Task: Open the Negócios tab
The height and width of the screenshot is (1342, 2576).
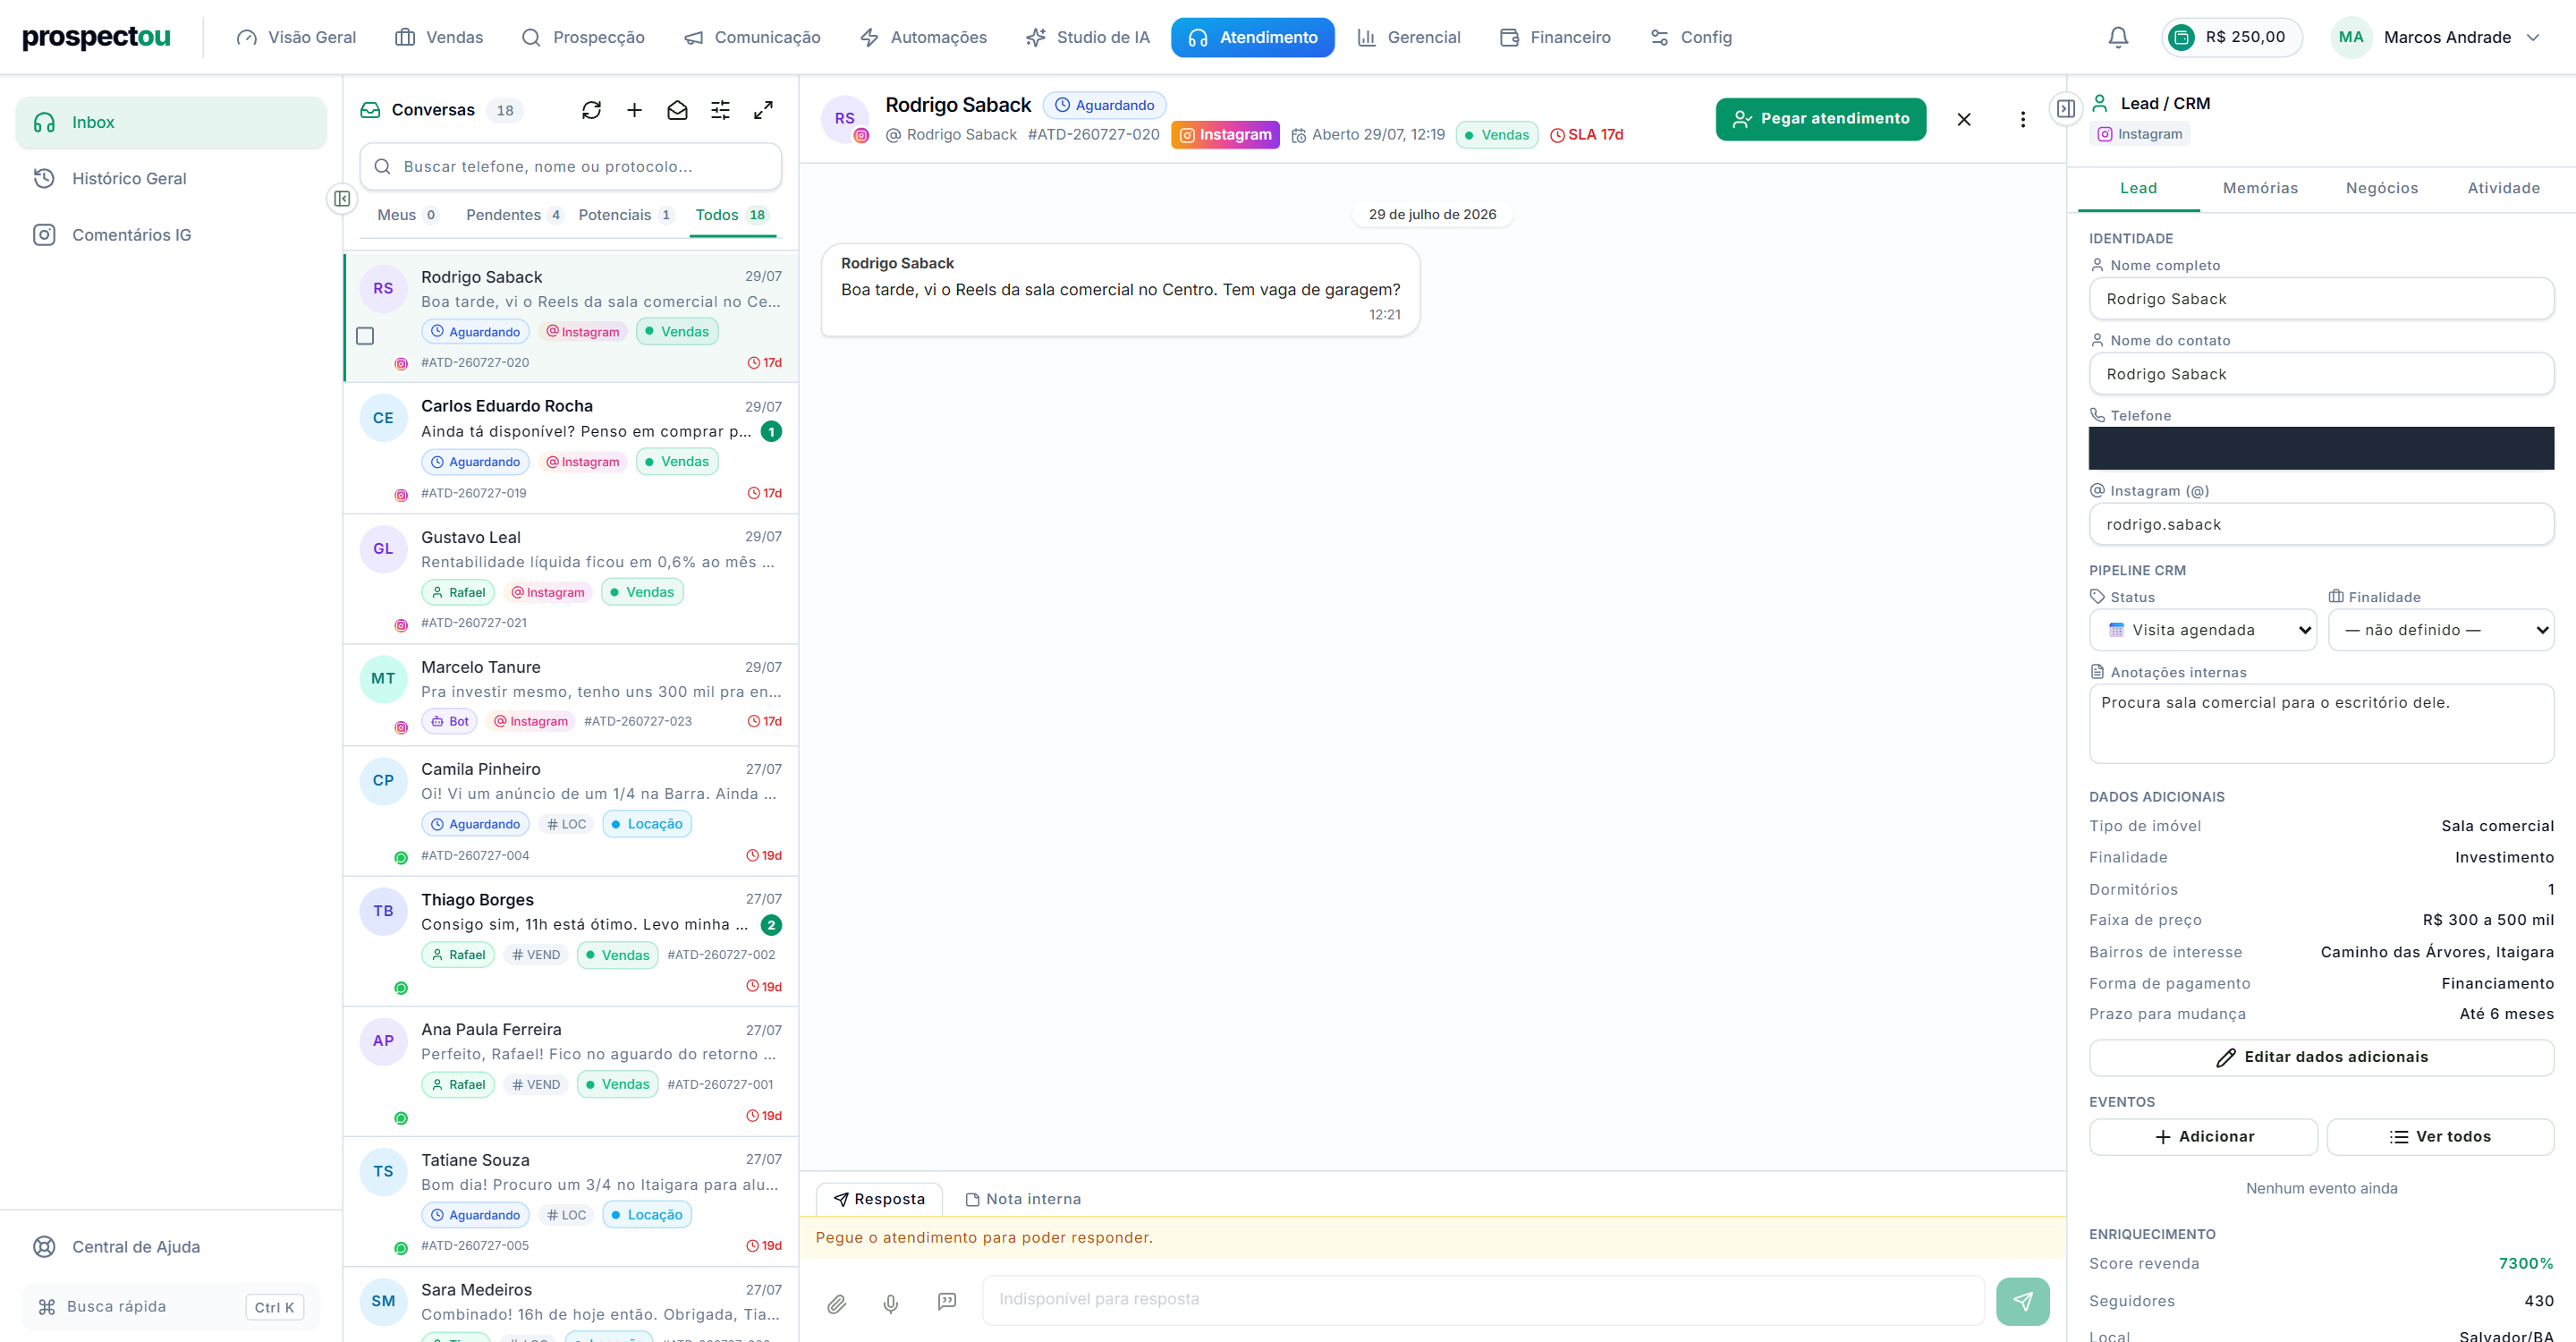Action: [x=2382, y=188]
